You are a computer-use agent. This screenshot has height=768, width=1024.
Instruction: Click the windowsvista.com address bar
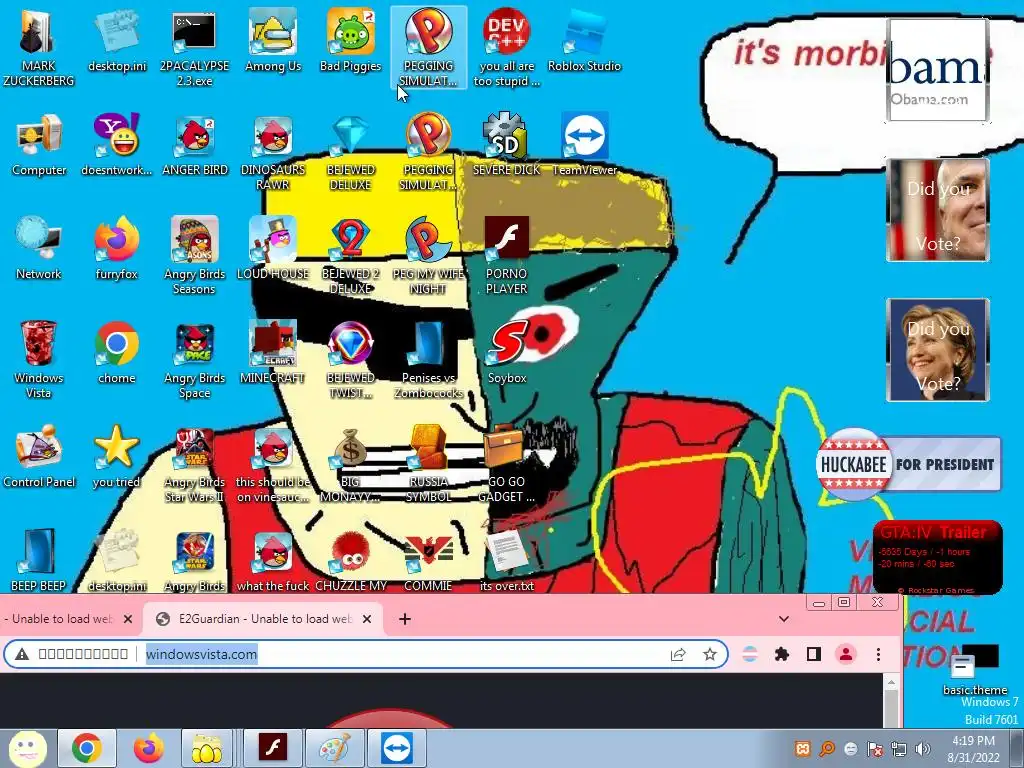click(x=366, y=654)
